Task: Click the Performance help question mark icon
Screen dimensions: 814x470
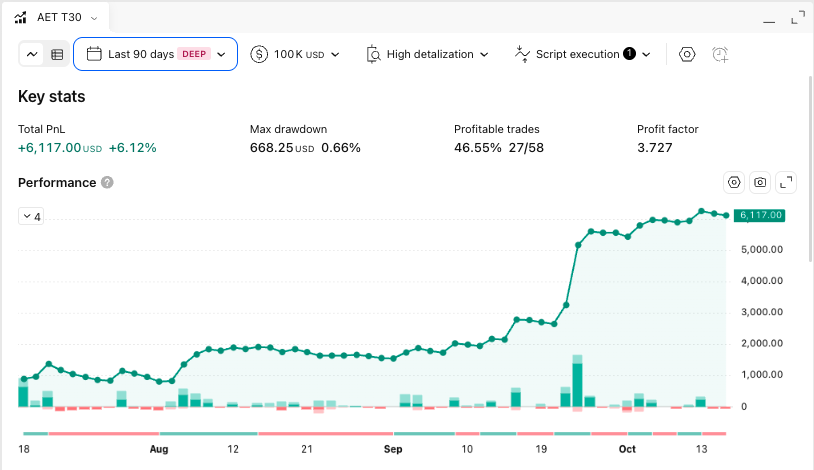Action: (107, 183)
